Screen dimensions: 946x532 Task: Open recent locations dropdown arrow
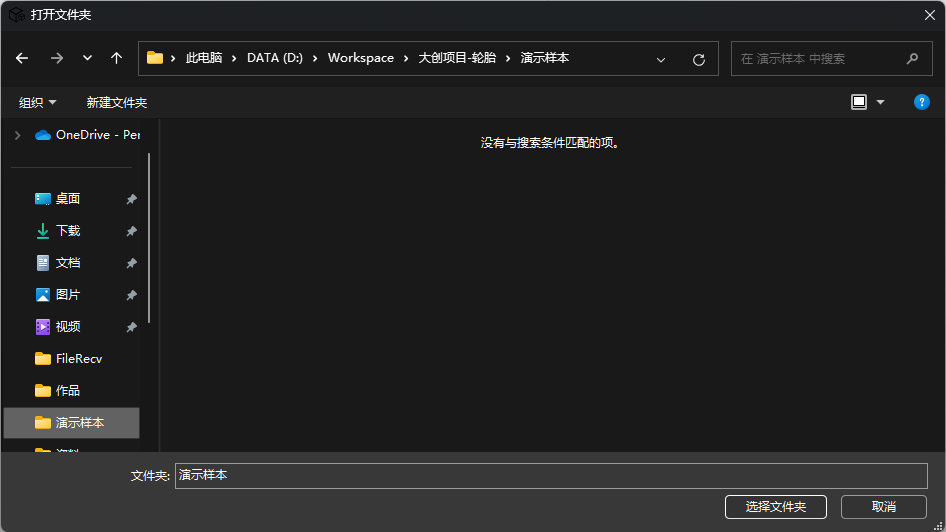click(x=87, y=58)
